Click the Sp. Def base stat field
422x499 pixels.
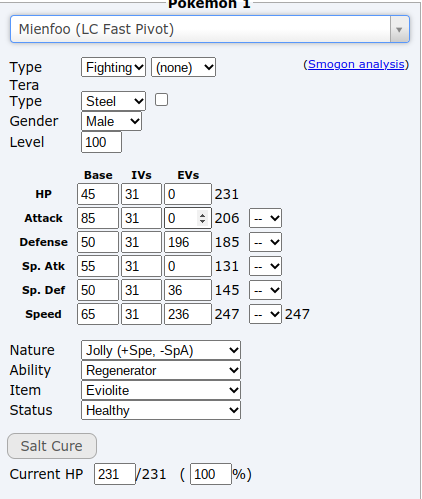(x=98, y=290)
